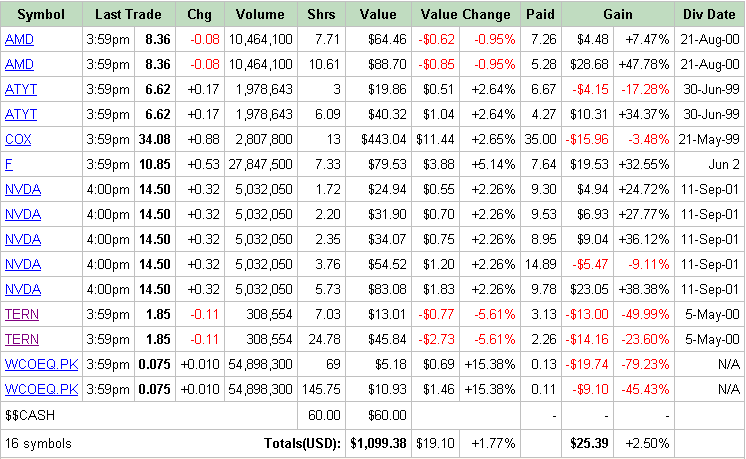Open the NVDA link in the 3.76 shares row
The image size is (746, 459).
pyautogui.click(x=23, y=264)
